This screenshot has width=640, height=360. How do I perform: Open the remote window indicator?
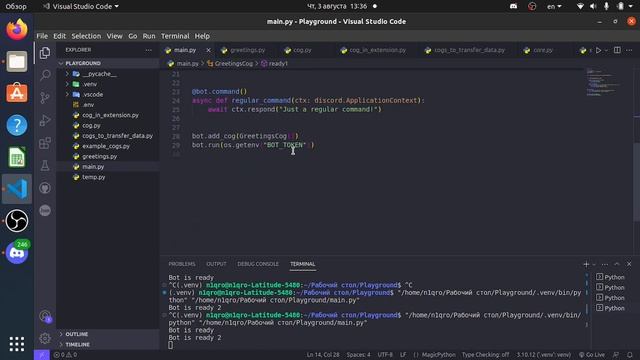(x=42, y=355)
